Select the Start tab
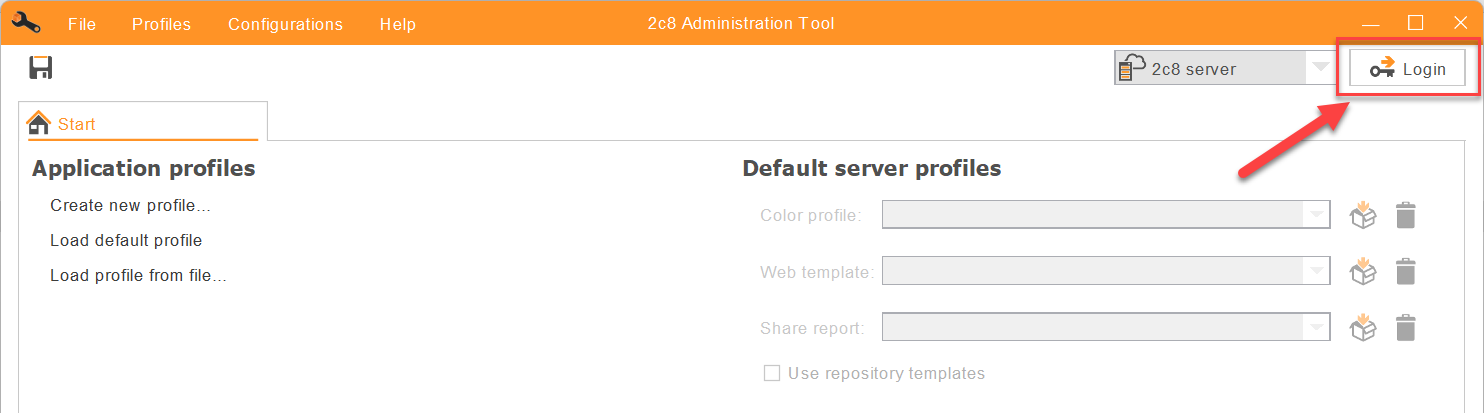Screen dimensions: 1484x413 point(142,123)
